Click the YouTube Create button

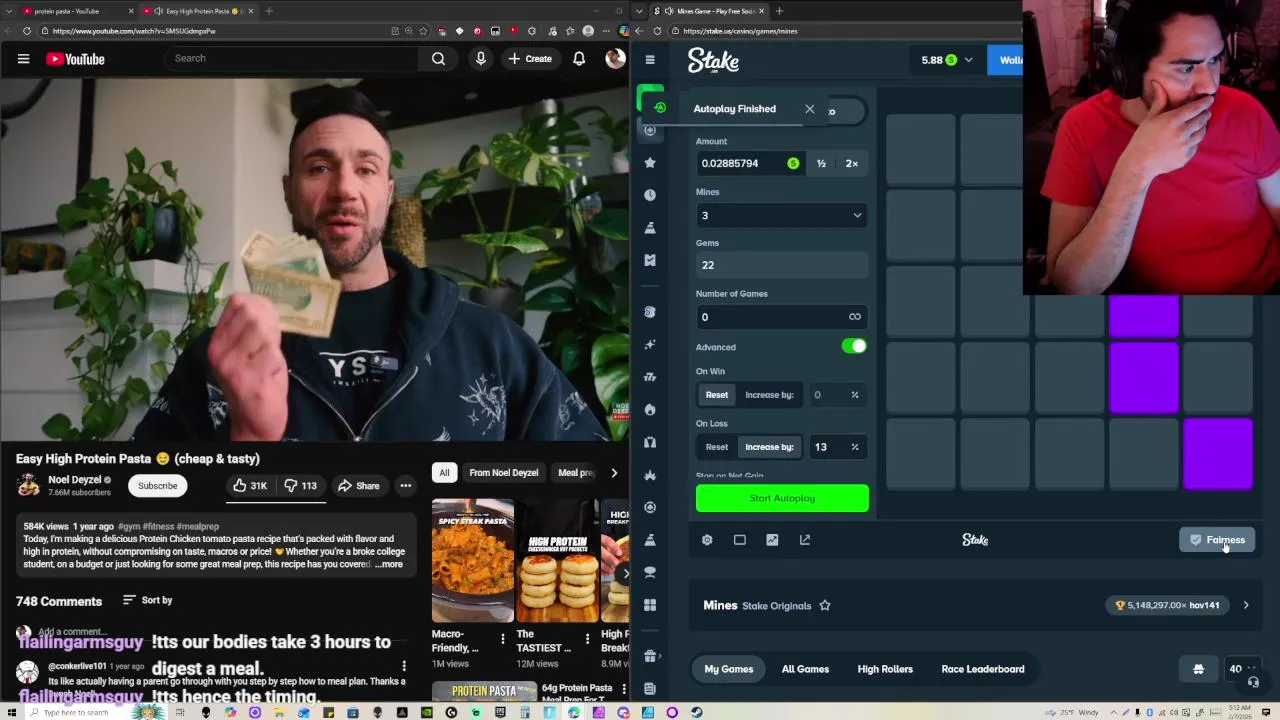pos(530,59)
